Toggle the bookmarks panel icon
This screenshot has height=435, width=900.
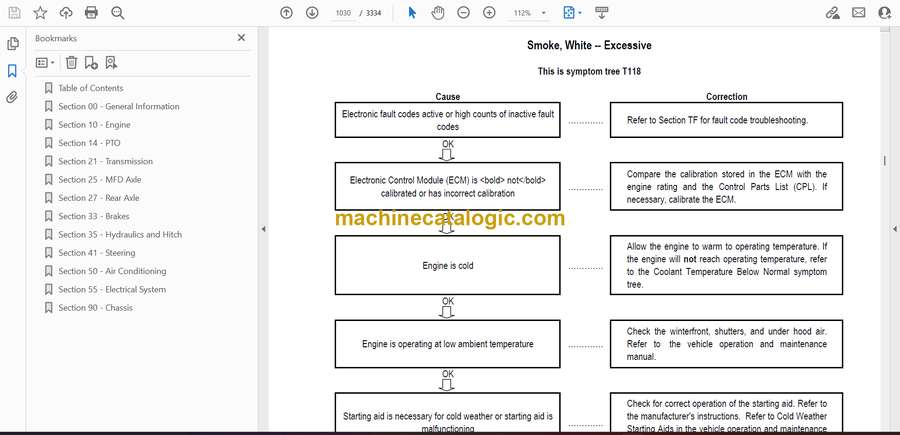[x=12, y=71]
